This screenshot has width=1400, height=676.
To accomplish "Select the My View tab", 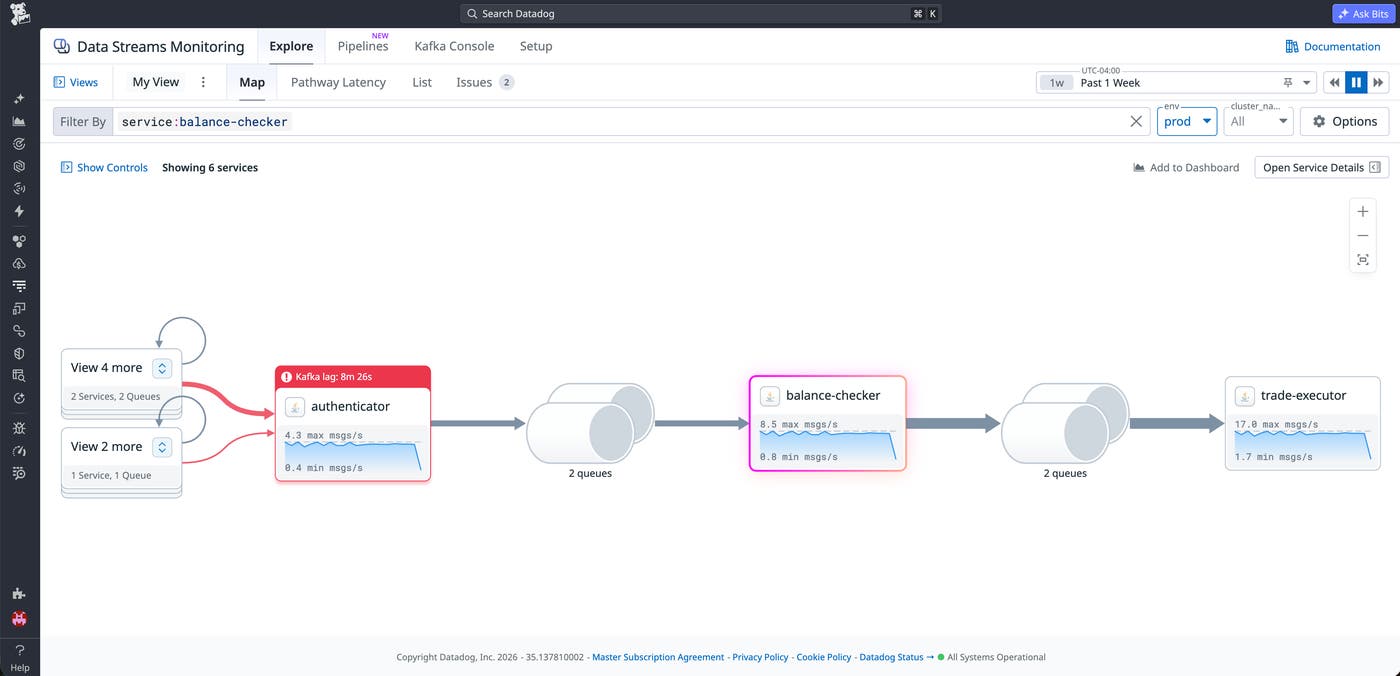I will point(156,82).
